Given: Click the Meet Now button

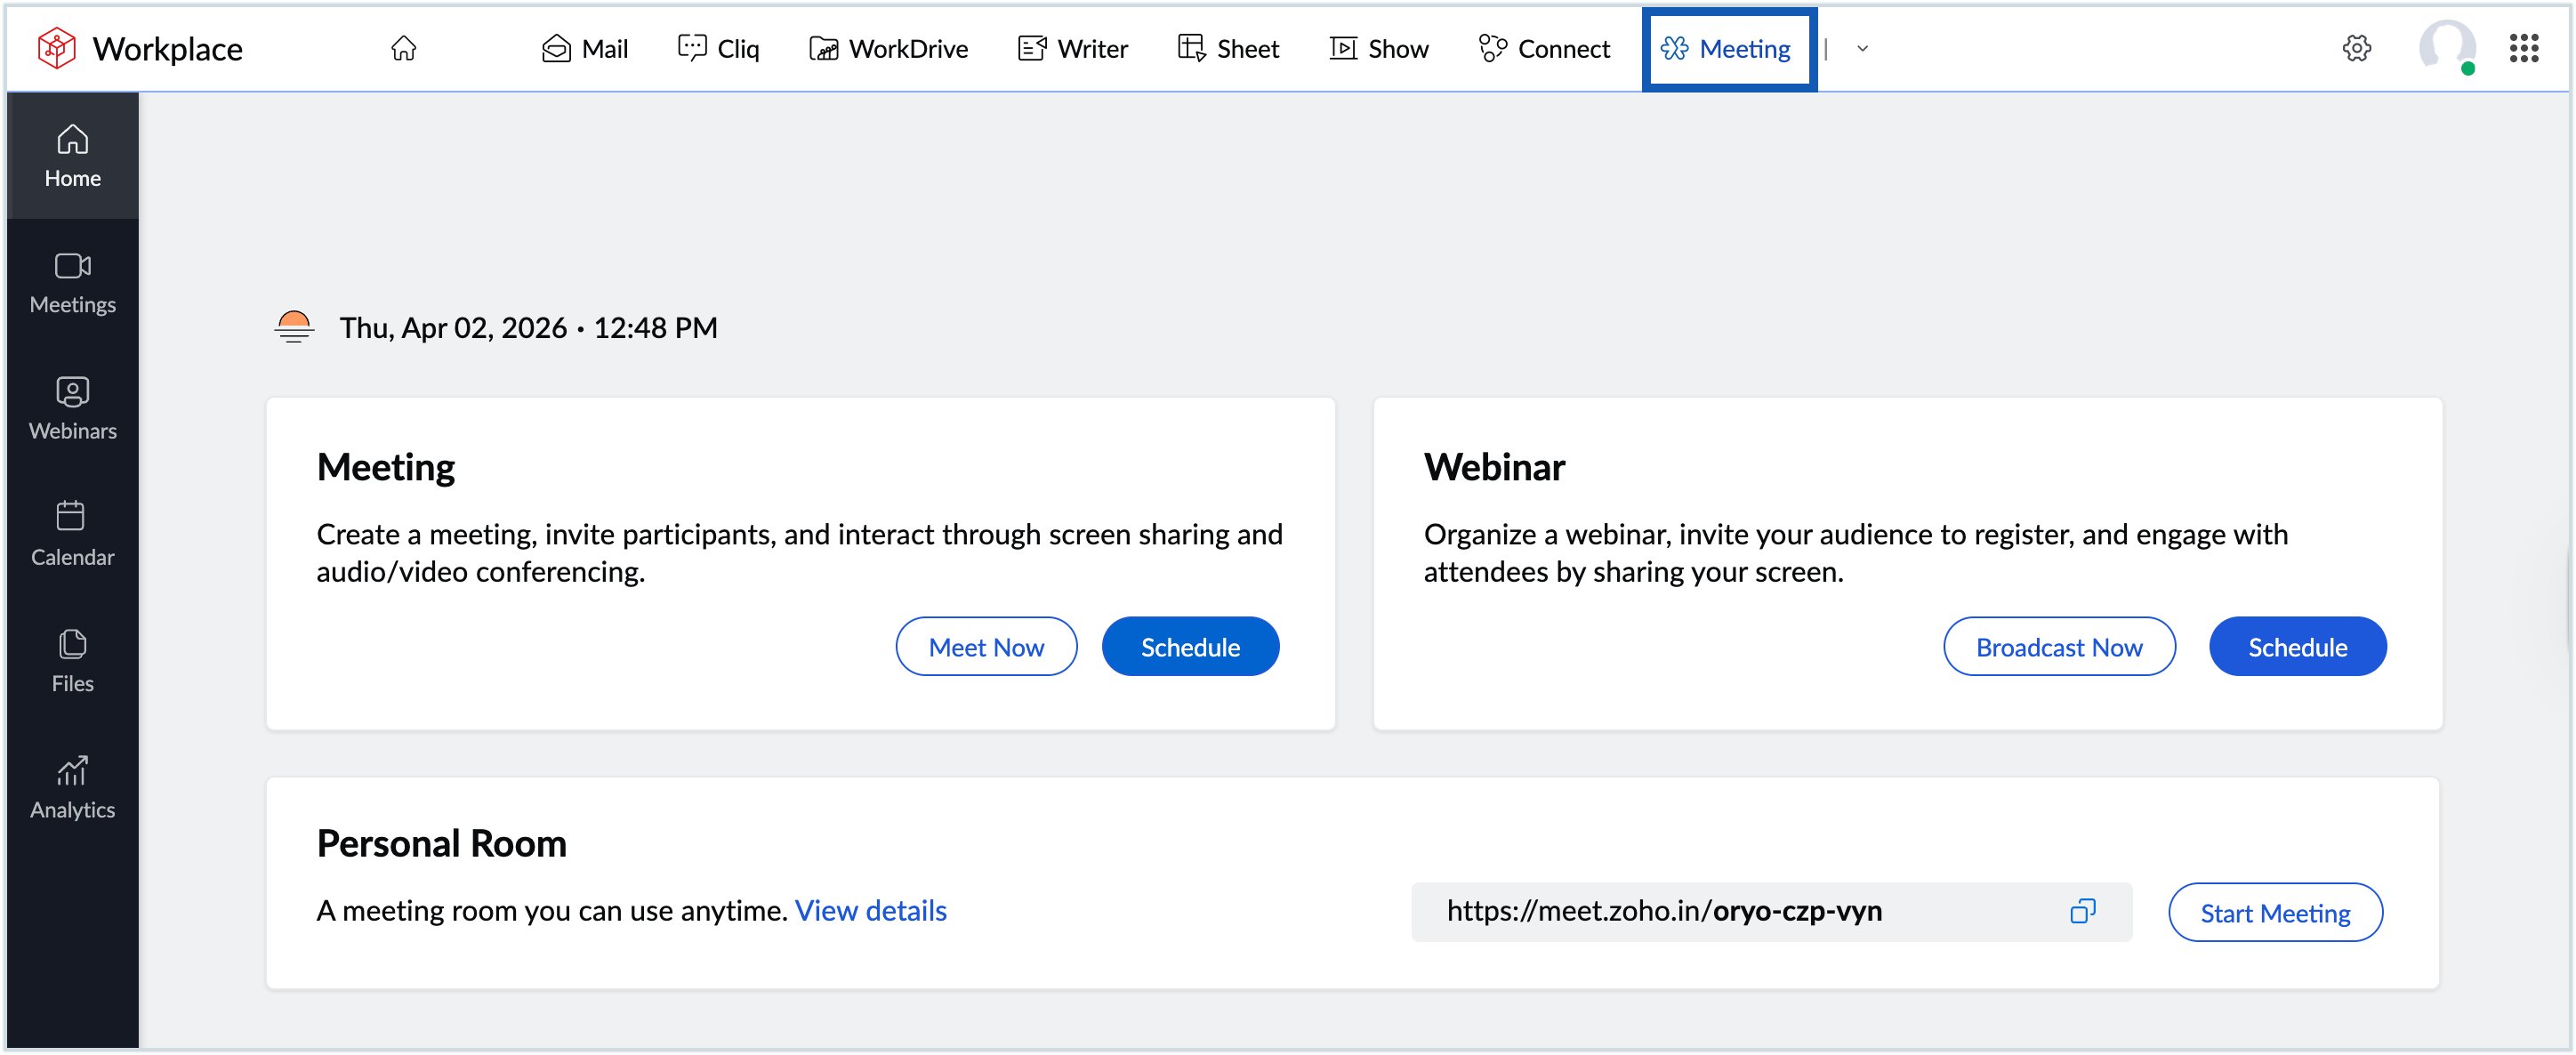Looking at the screenshot, I should coord(986,646).
